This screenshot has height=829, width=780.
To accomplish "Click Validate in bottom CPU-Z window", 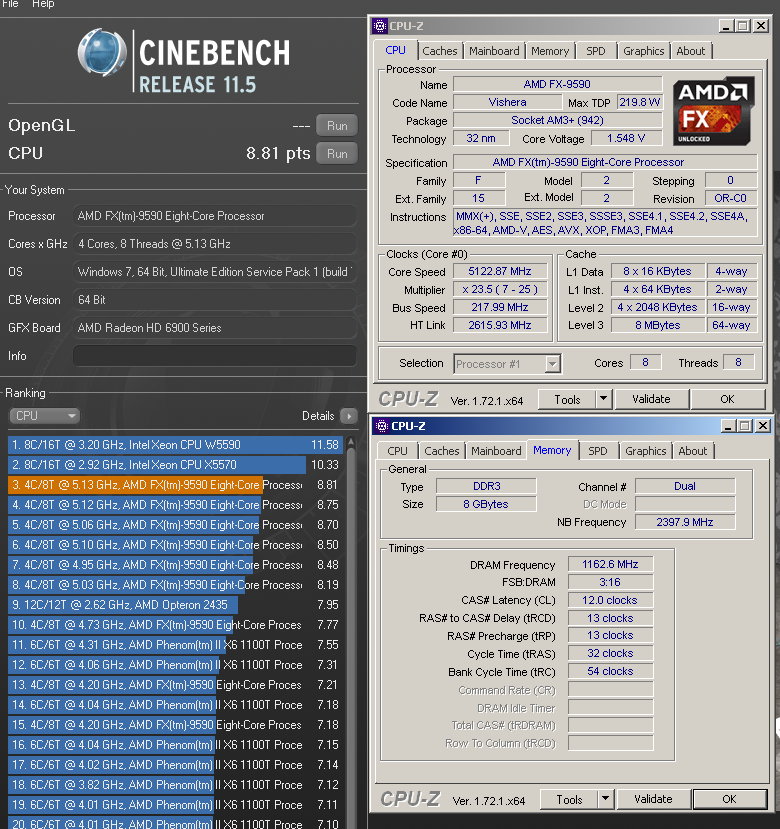I will [654, 799].
